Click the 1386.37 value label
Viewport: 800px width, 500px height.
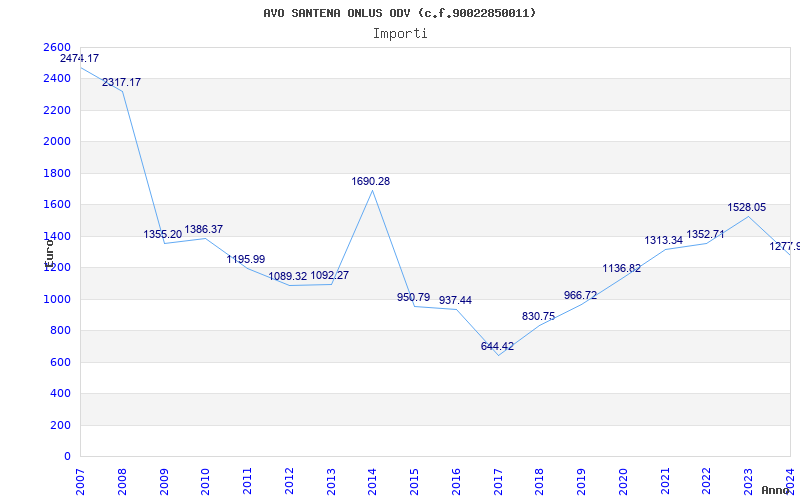(x=204, y=229)
